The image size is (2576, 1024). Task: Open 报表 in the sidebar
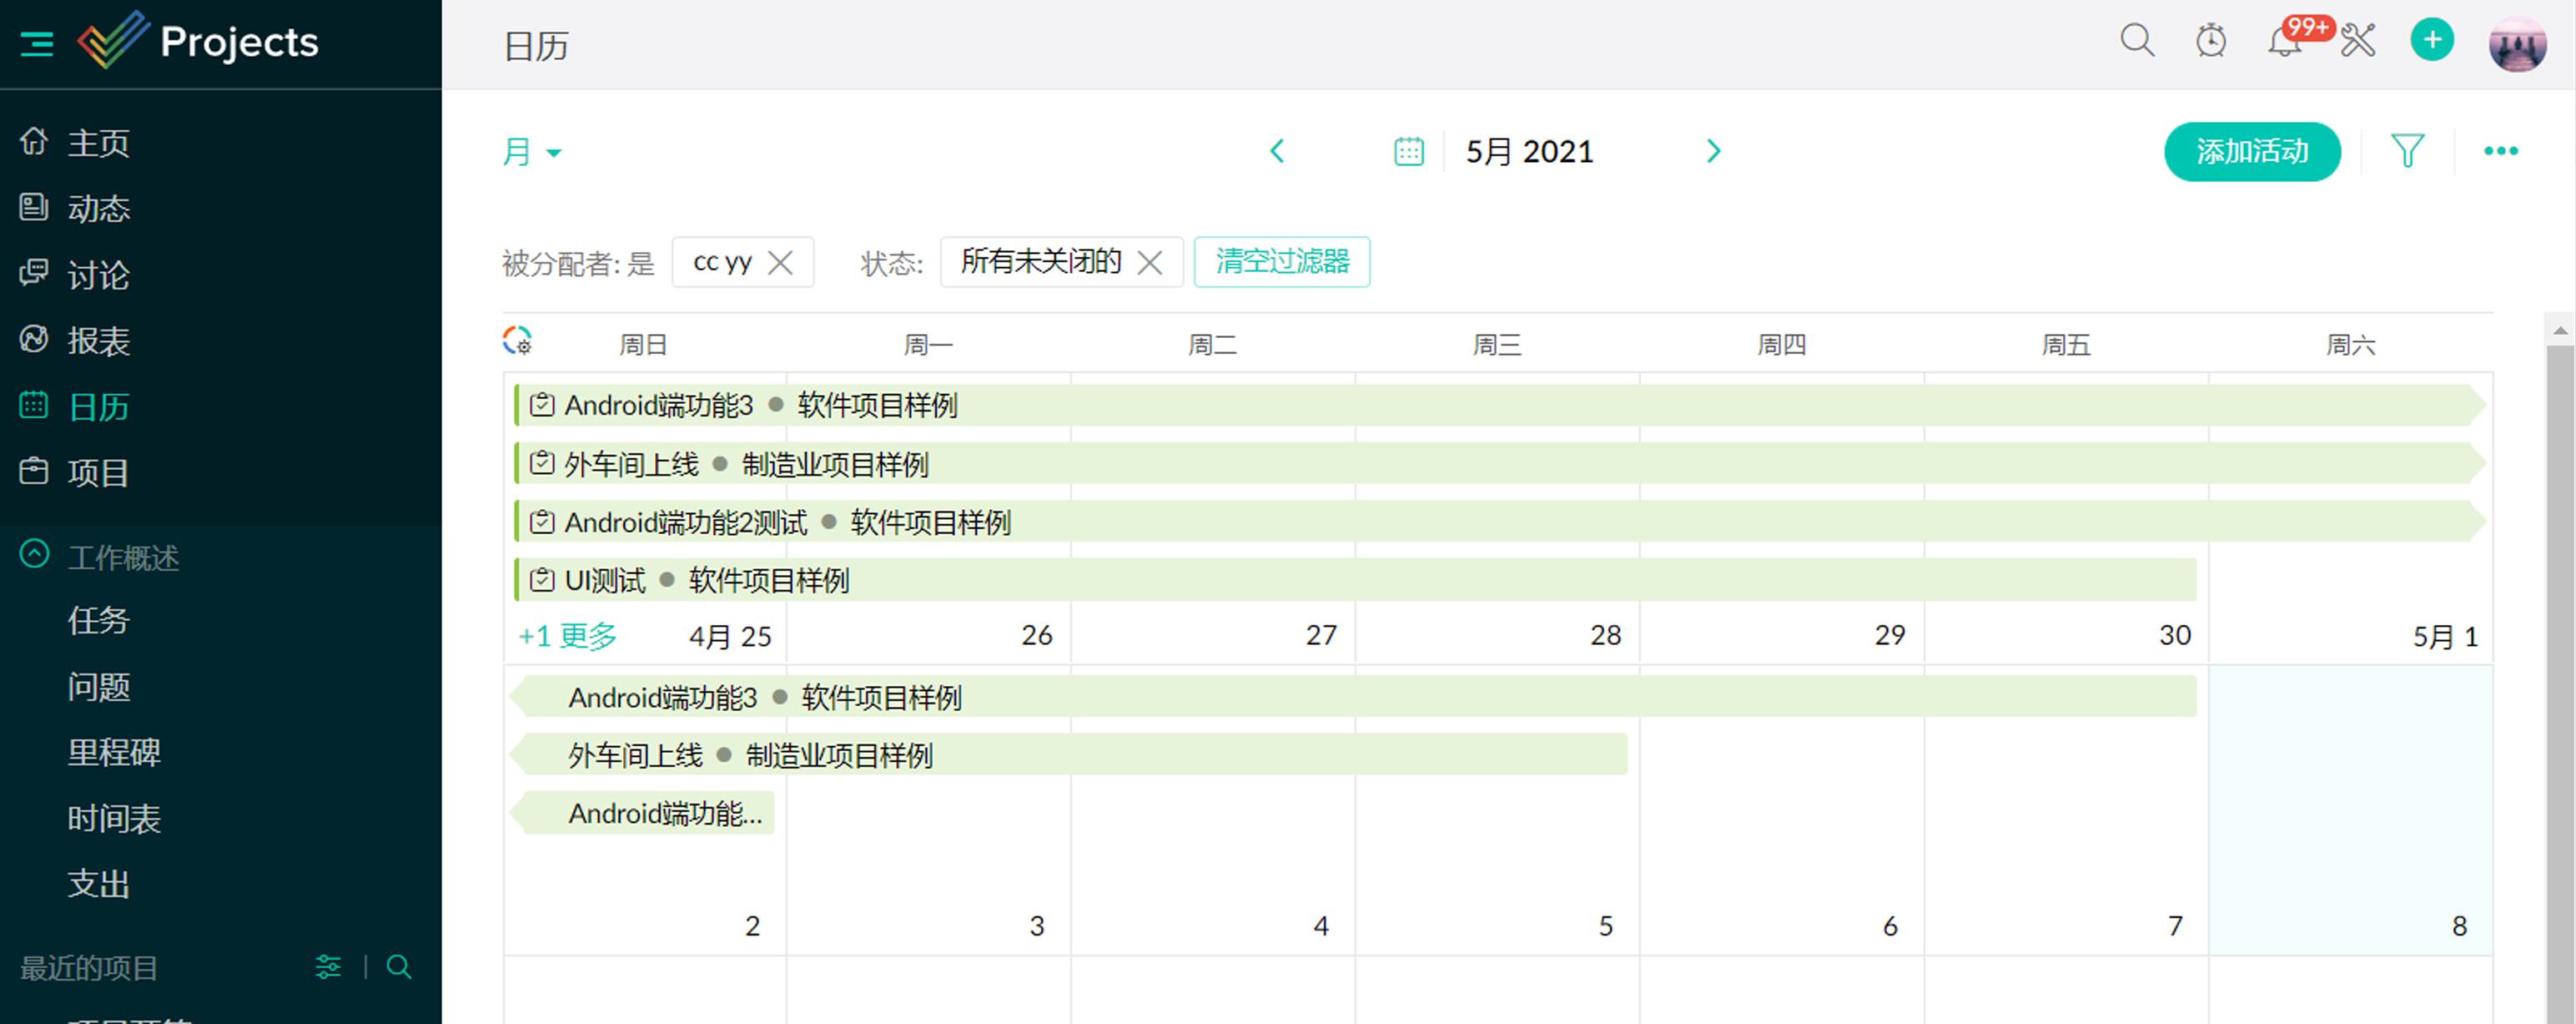pos(98,341)
